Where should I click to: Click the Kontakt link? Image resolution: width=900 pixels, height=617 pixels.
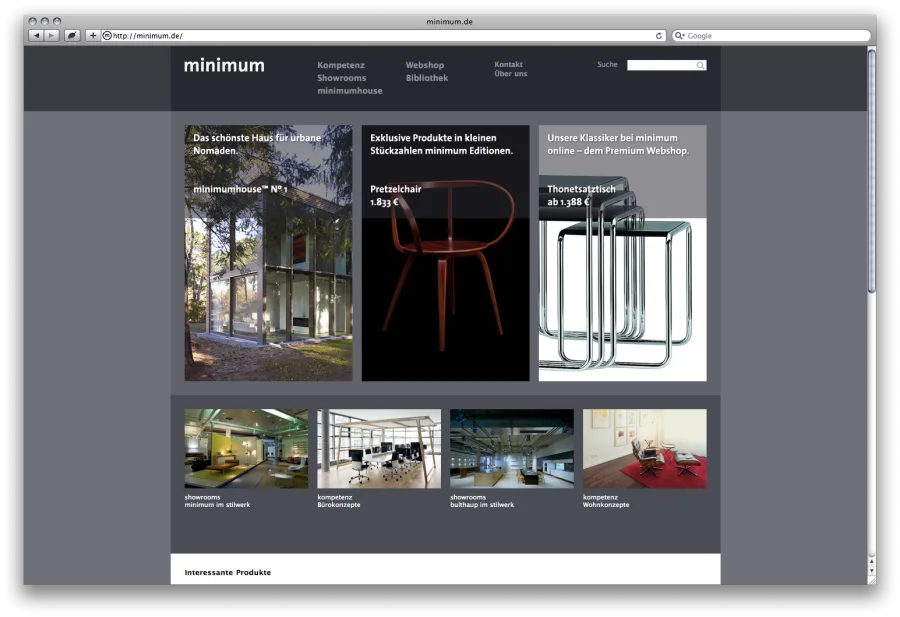point(508,64)
